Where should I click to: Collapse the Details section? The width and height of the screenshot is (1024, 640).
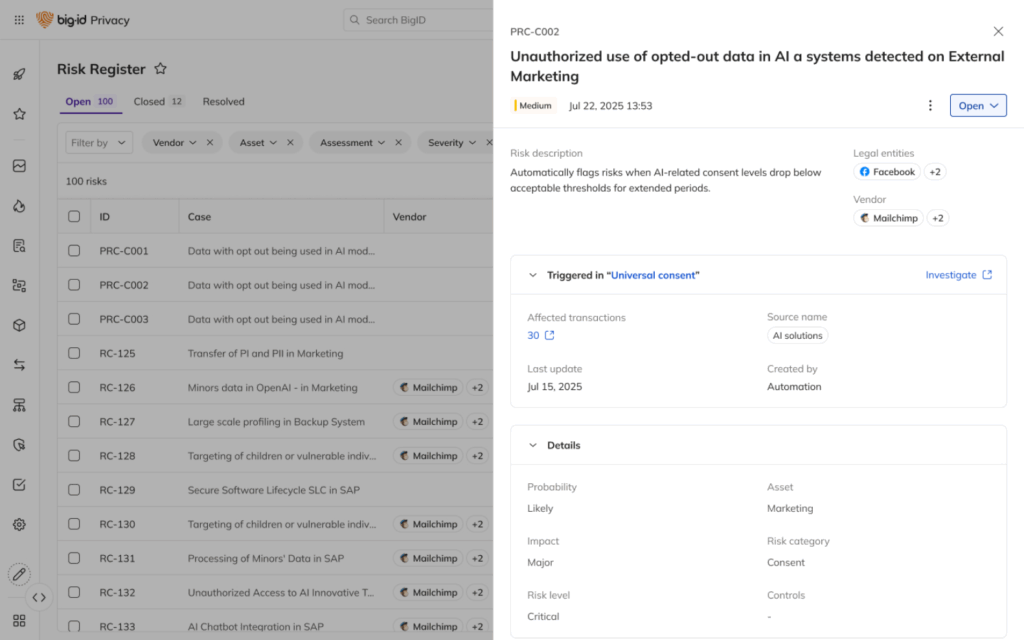[x=533, y=446]
